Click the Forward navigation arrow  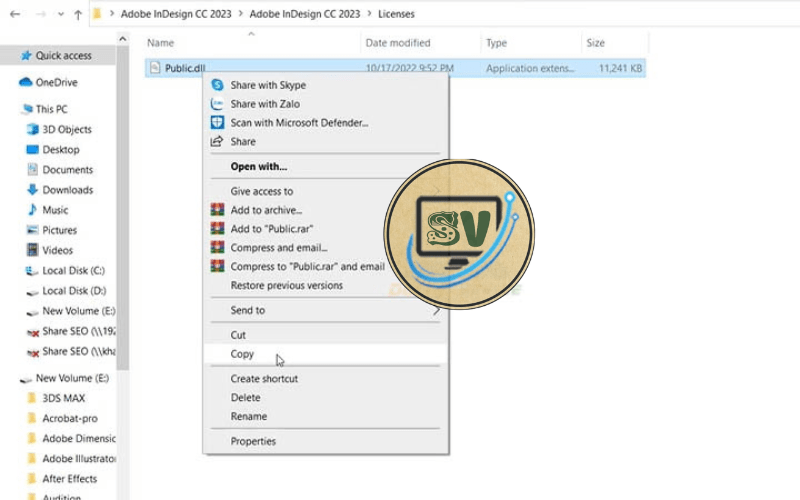pos(40,14)
